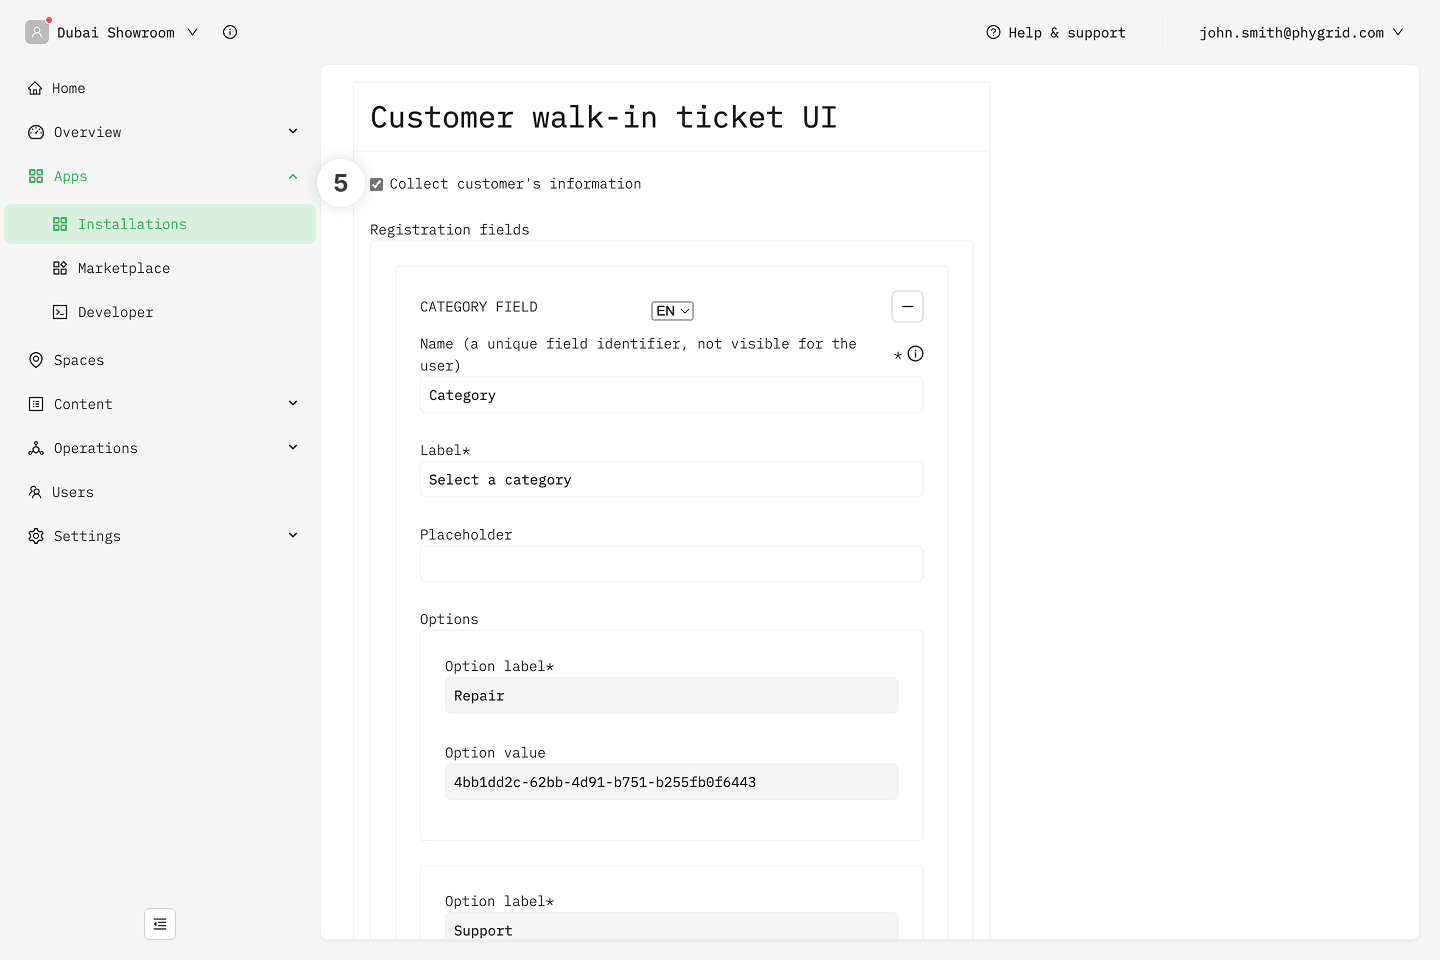Screen dimensions: 1440x960
Task: Click the Repair option label field
Action: 671,696
